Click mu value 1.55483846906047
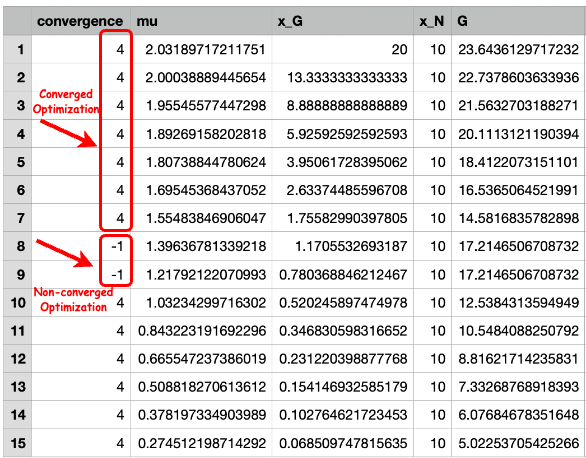The width and height of the screenshot is (586, 458). [206, 218]
